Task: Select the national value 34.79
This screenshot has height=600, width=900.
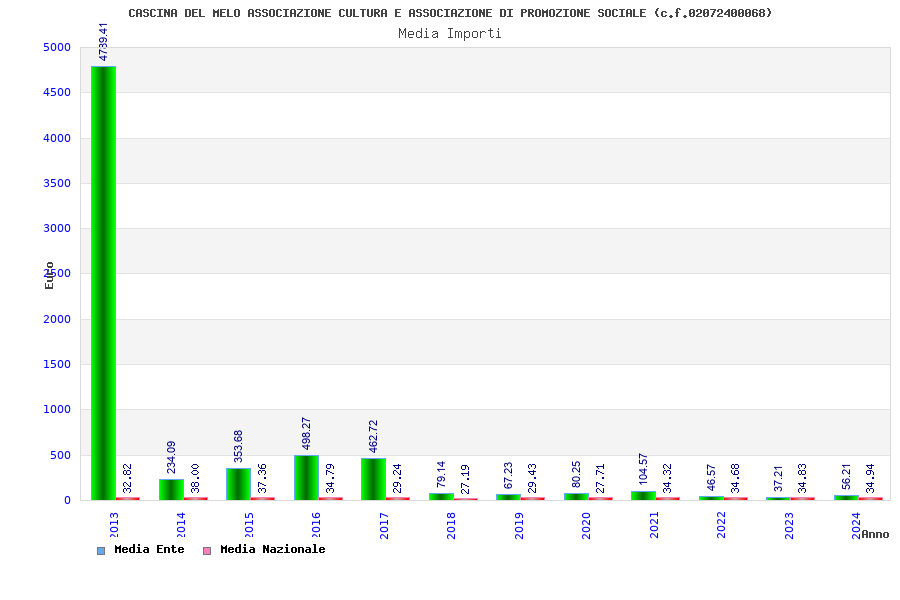Action: (x=330, y=479)
